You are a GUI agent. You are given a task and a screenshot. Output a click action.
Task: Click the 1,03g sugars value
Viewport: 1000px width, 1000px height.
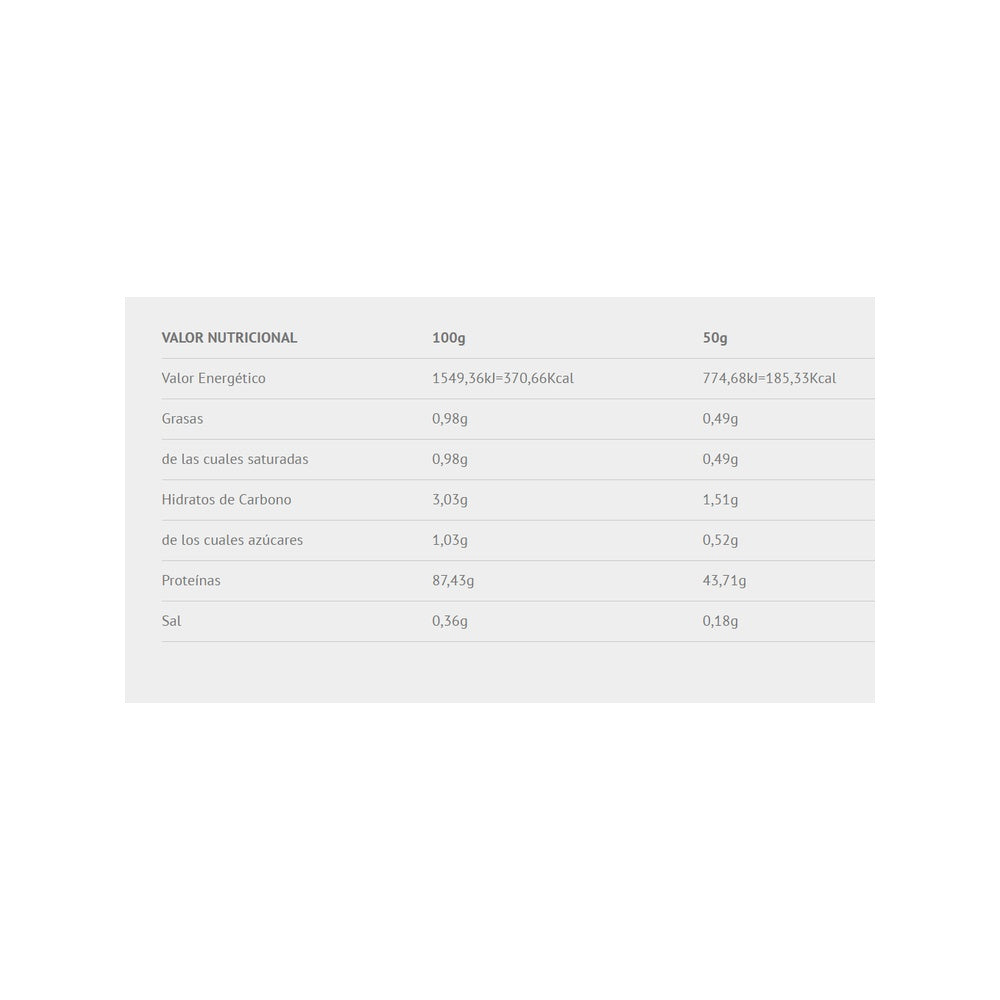[450, 540]
